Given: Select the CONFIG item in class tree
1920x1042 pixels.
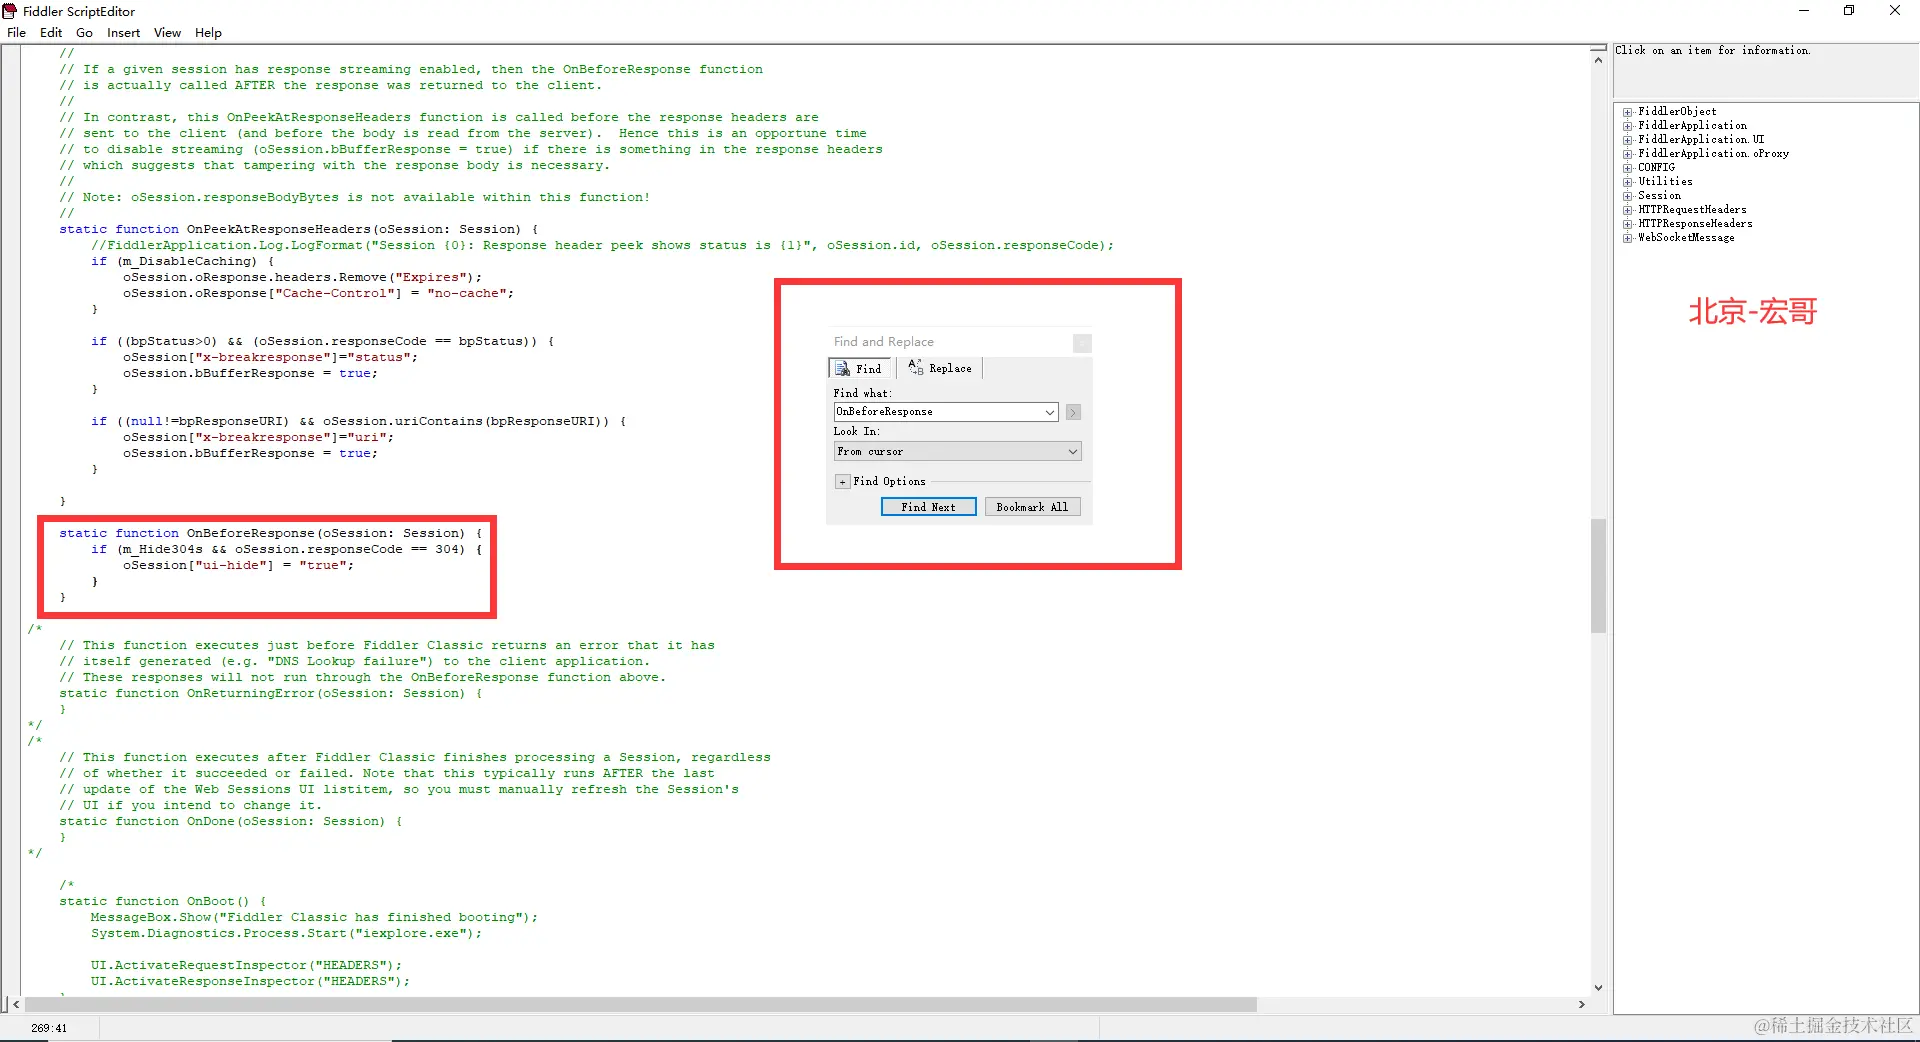Looking at the screenshot, I should 1656,168.
